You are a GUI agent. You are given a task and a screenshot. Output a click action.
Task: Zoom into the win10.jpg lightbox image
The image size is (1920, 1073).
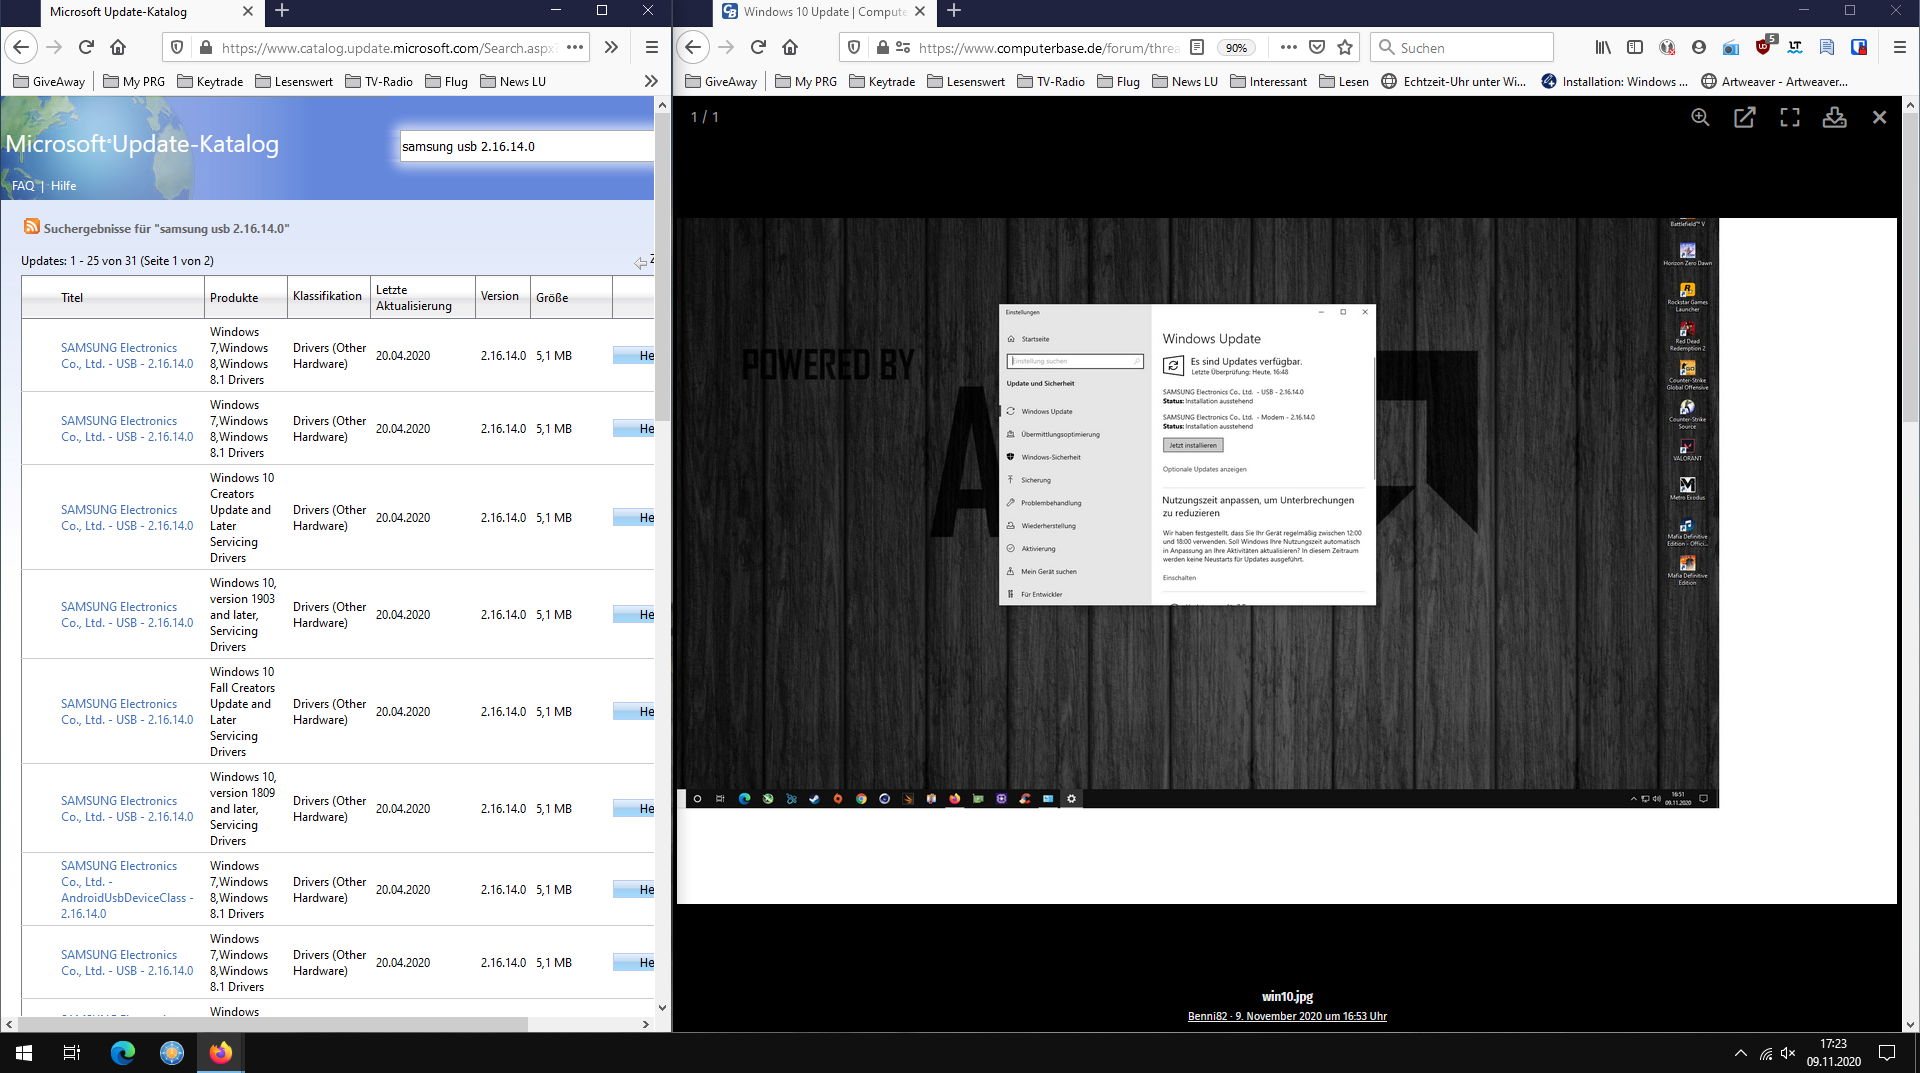pyautogui.click(x=1700, y=117)
